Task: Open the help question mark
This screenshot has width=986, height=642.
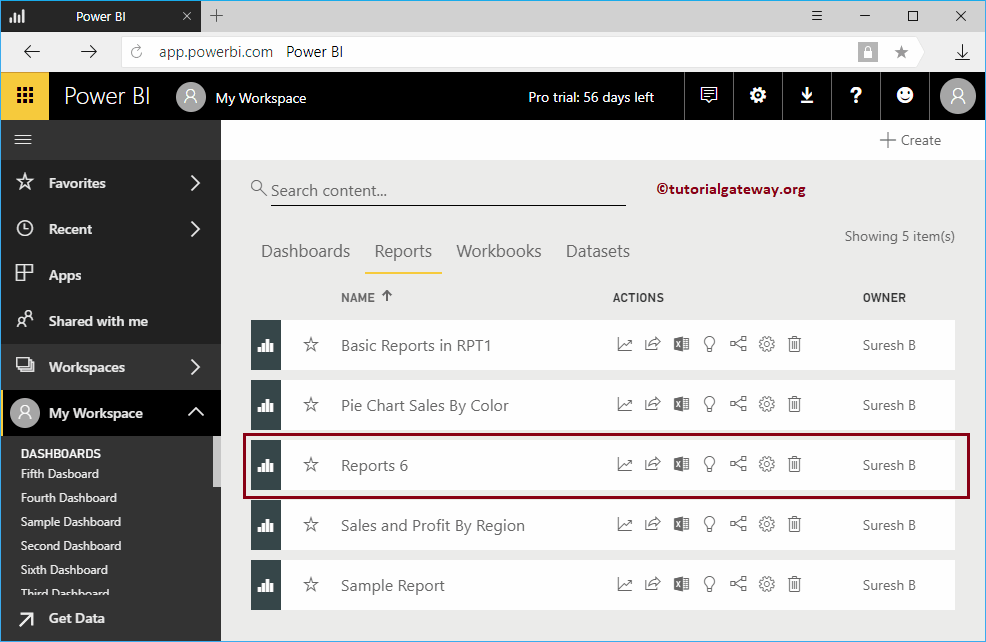Action: [x=856, y=96]
